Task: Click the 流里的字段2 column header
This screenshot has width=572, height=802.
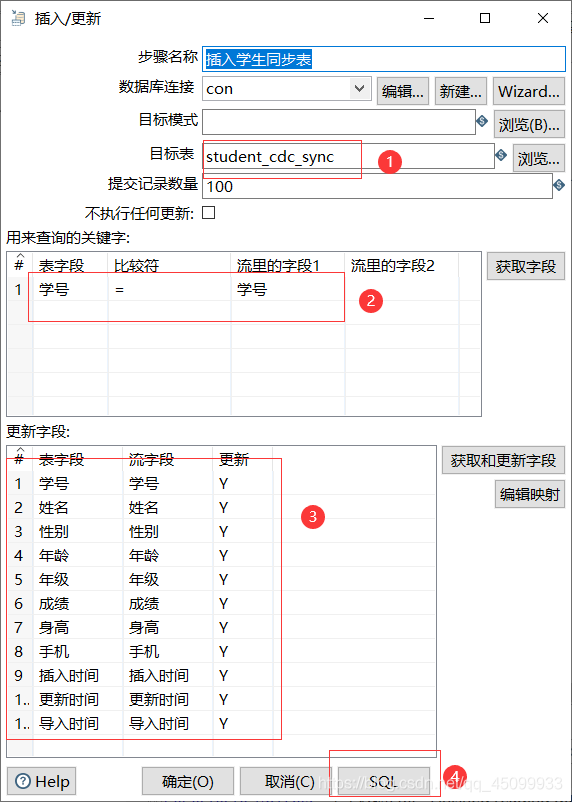Action: point(402,265)
